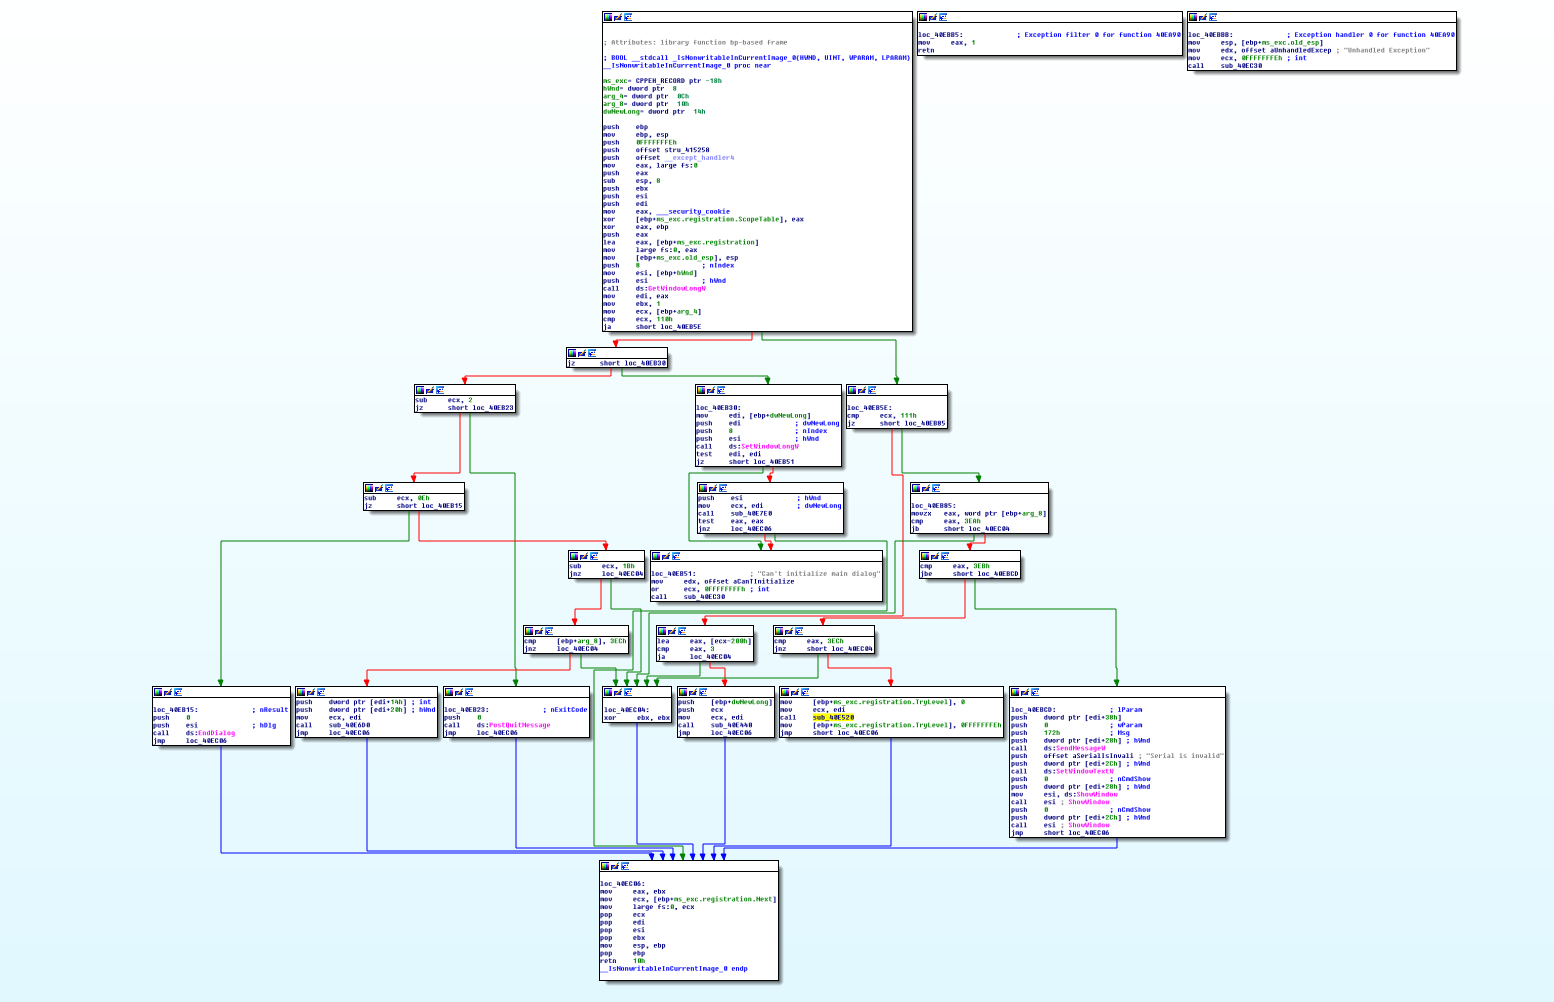The height and width of the screenshot is (1002, 1554).
Task: Click color icon on the loc_40EB5E node
Action: click(x=852, y=390)
